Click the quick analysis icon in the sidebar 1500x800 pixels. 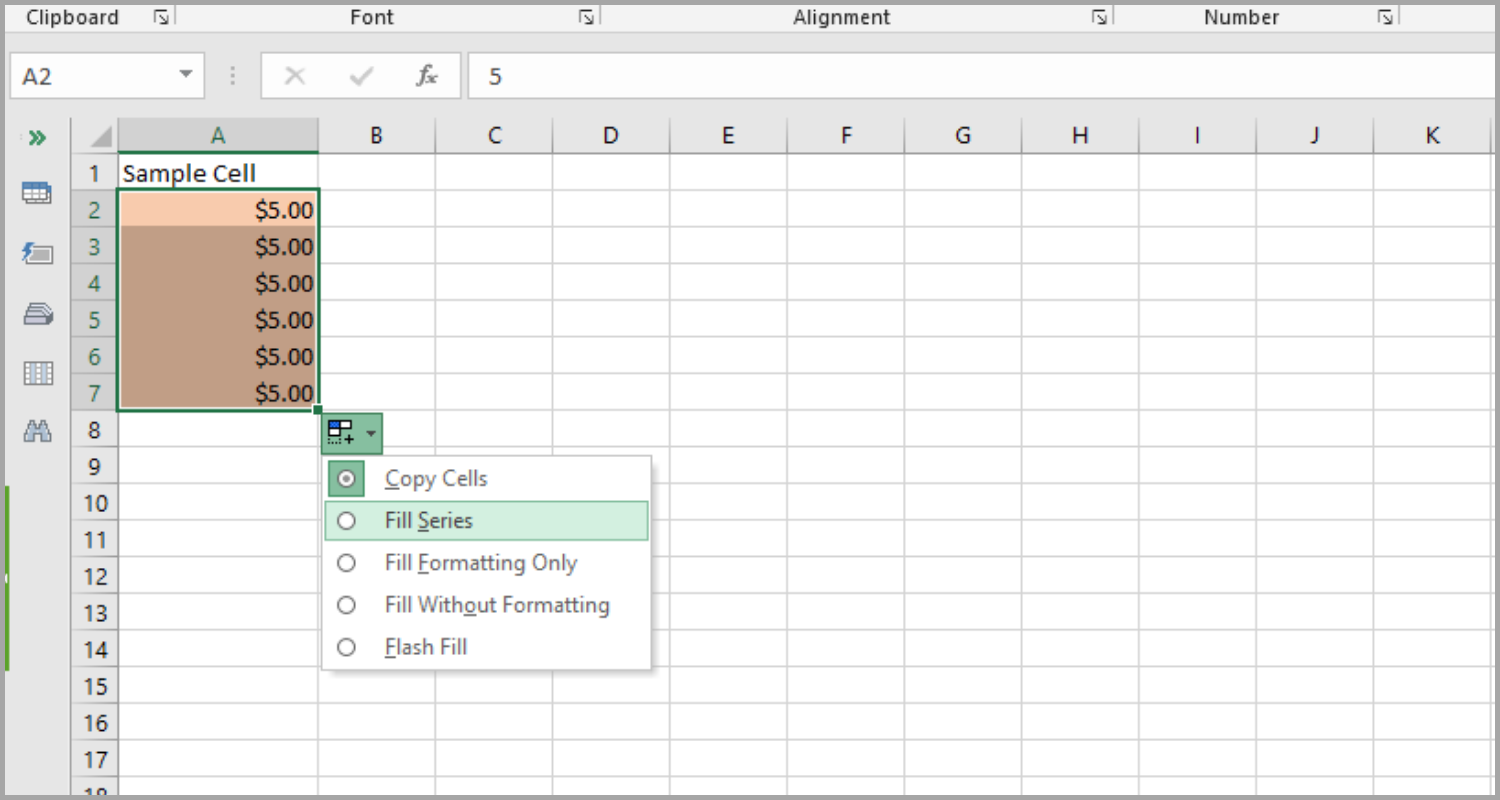(x=37, y=254)
